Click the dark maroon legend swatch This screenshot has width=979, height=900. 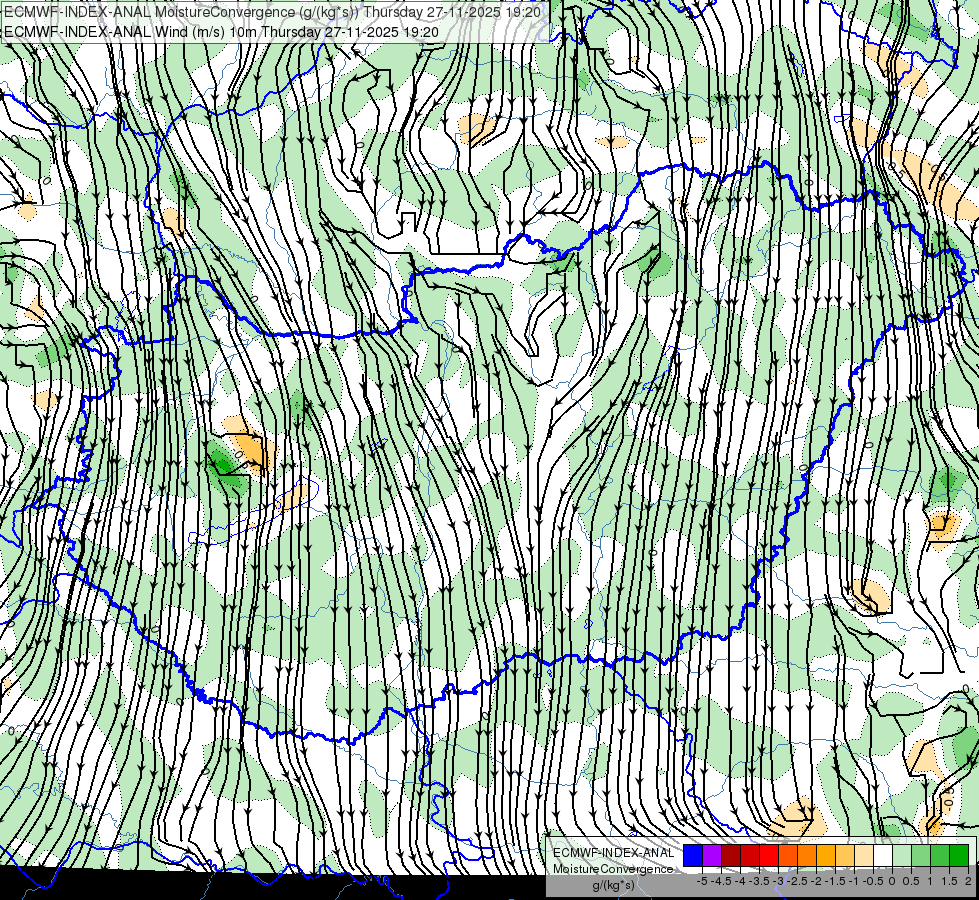[731, 856]
